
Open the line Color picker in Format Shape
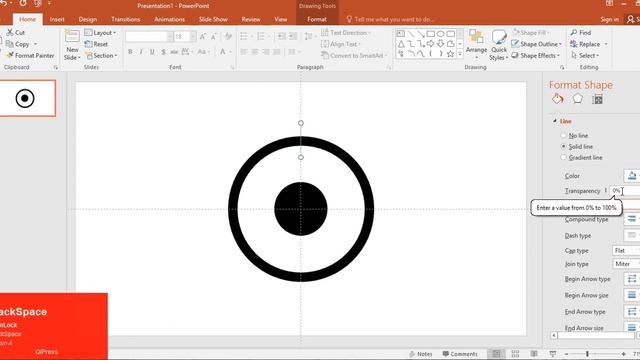pyautogui.click(x=632, y=176)
